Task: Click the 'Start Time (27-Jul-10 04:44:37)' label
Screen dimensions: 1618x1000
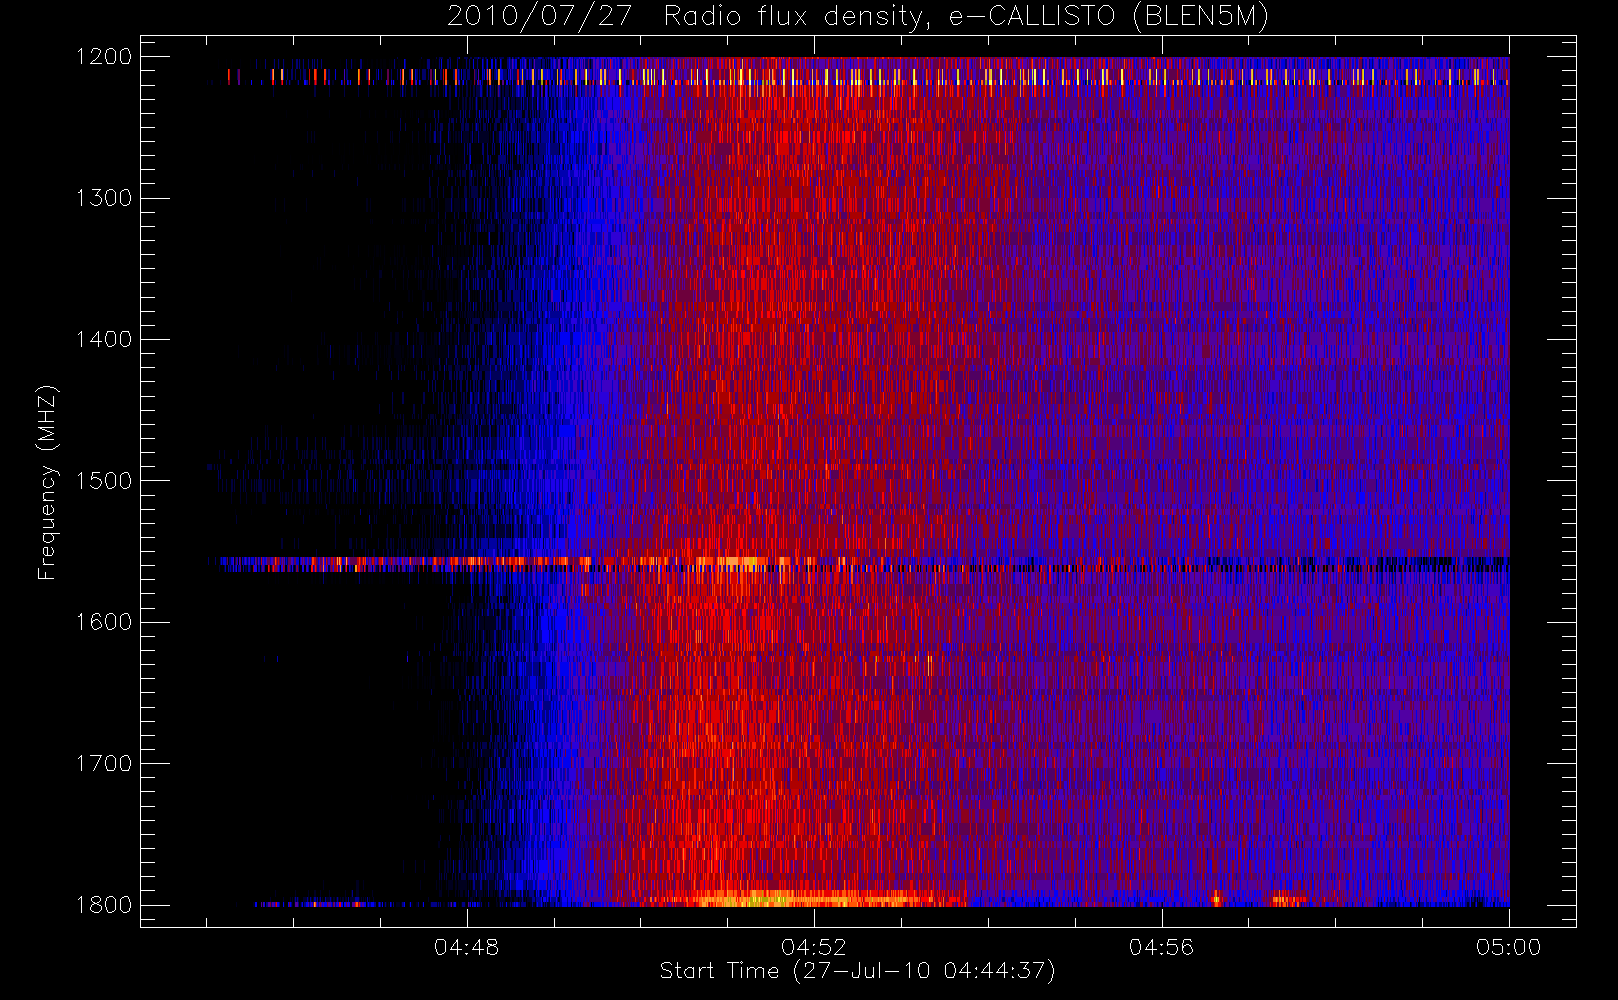Action: (857, 971)
